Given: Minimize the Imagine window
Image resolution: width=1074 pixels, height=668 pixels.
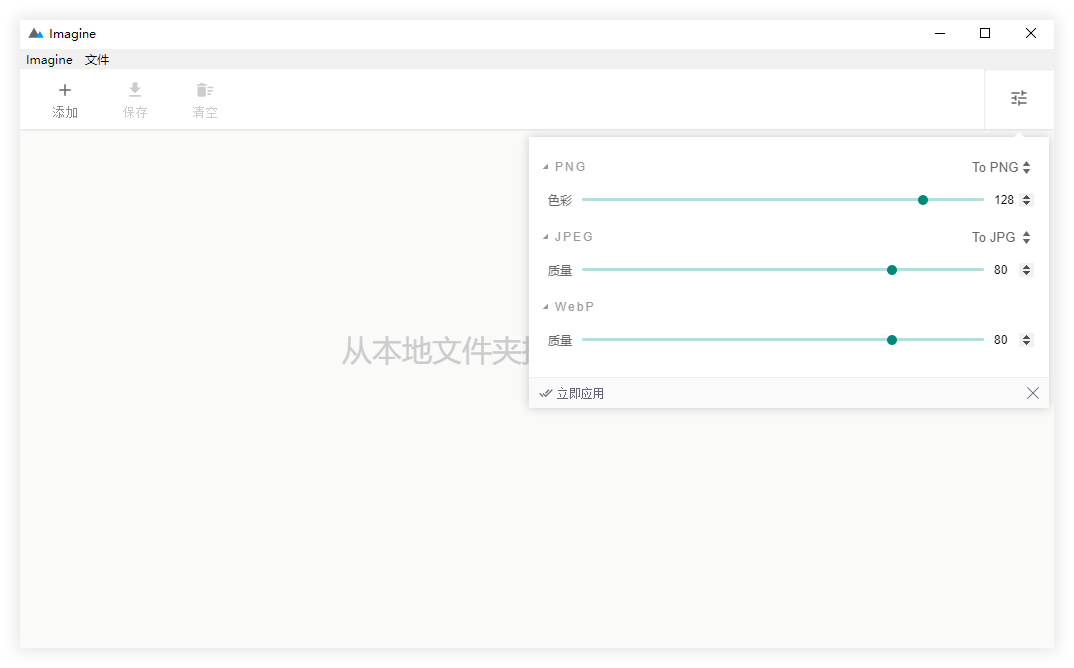Looking at the screenshot, I should tap(940, 33).
